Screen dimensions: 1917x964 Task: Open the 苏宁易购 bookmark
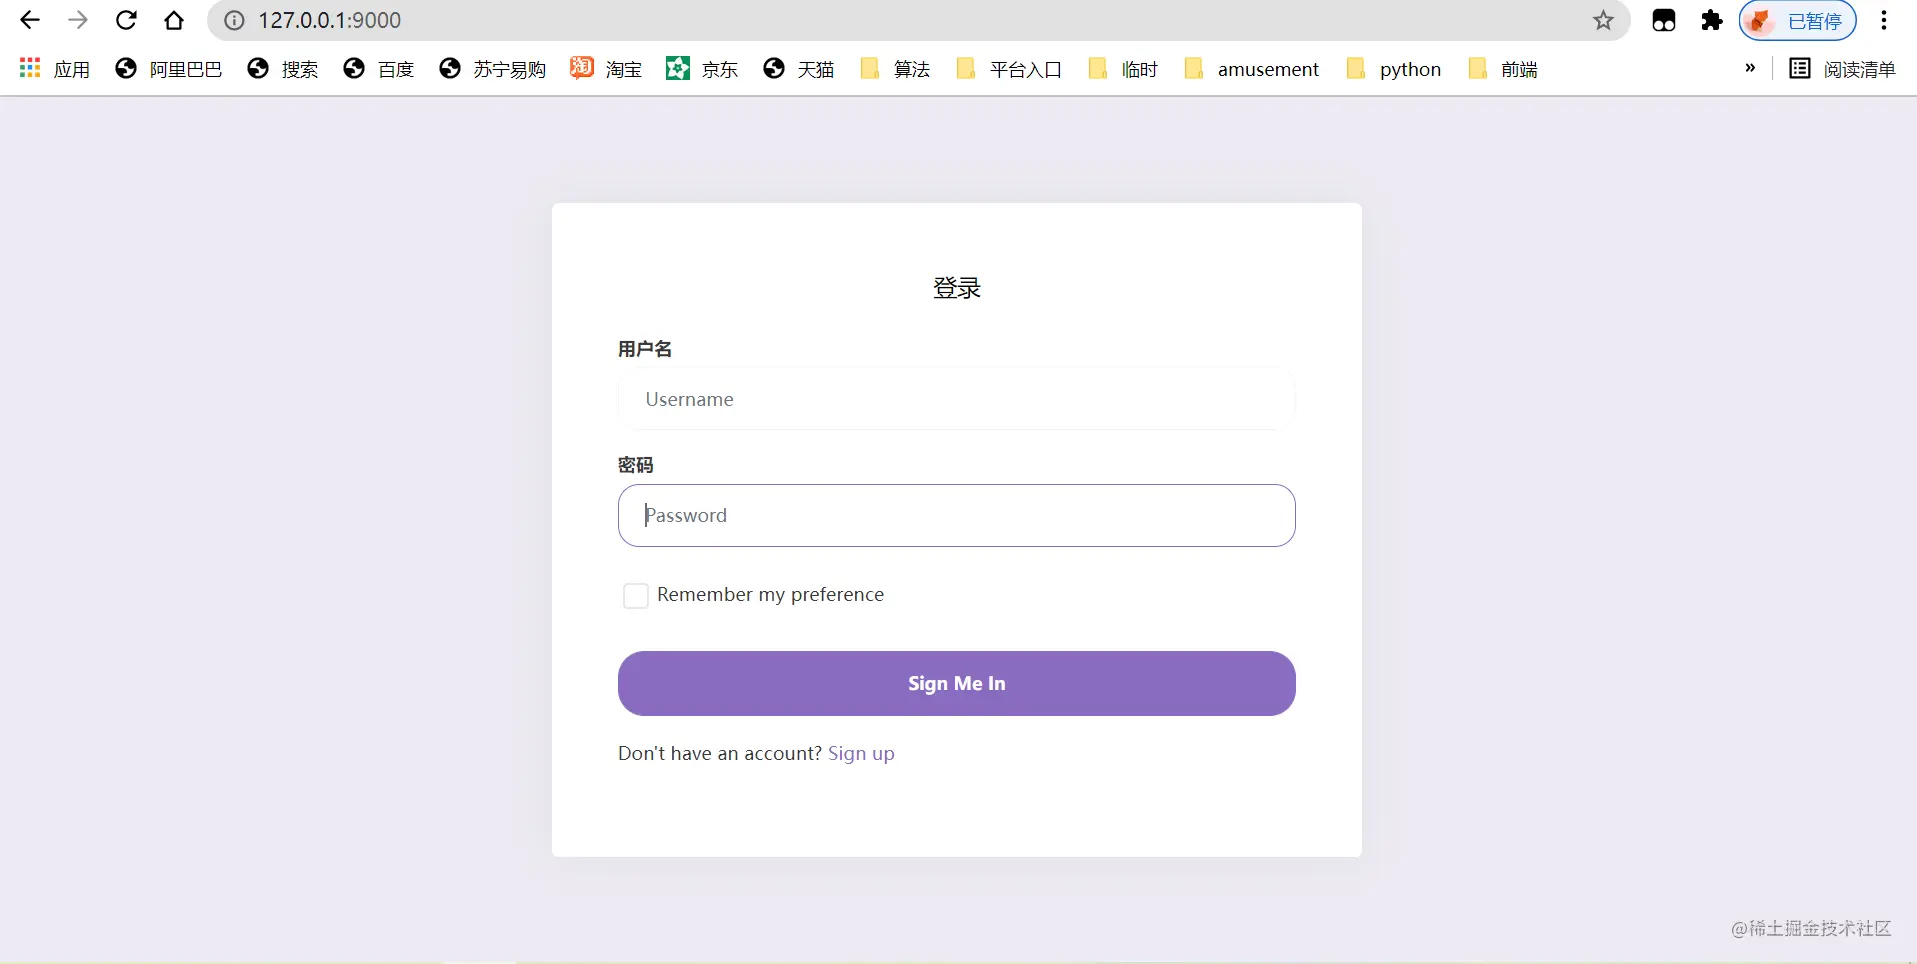point(493,69)
